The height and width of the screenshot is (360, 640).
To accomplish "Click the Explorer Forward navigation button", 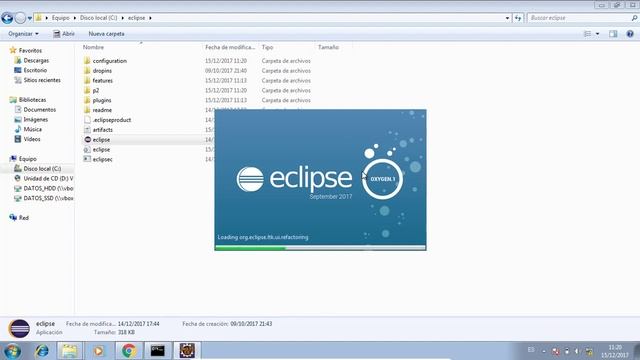I will 20,18.
